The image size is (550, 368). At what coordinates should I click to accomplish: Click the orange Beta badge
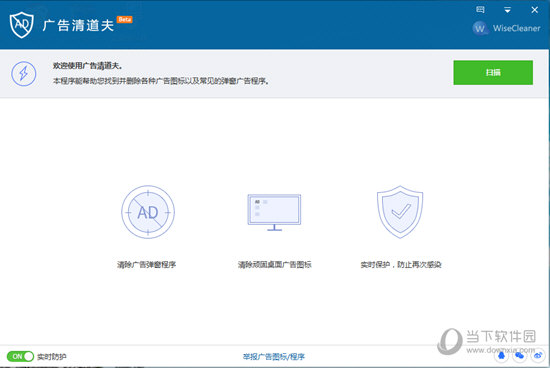click(125, 19)
